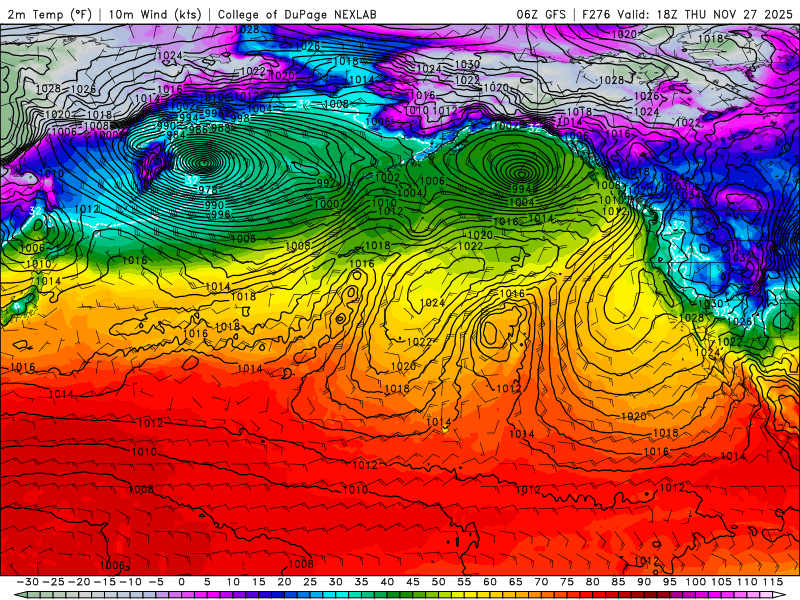Screen dimensions: 800x600
Task: Click the 15 tick label on the color legend
Action: coord(259,582)
